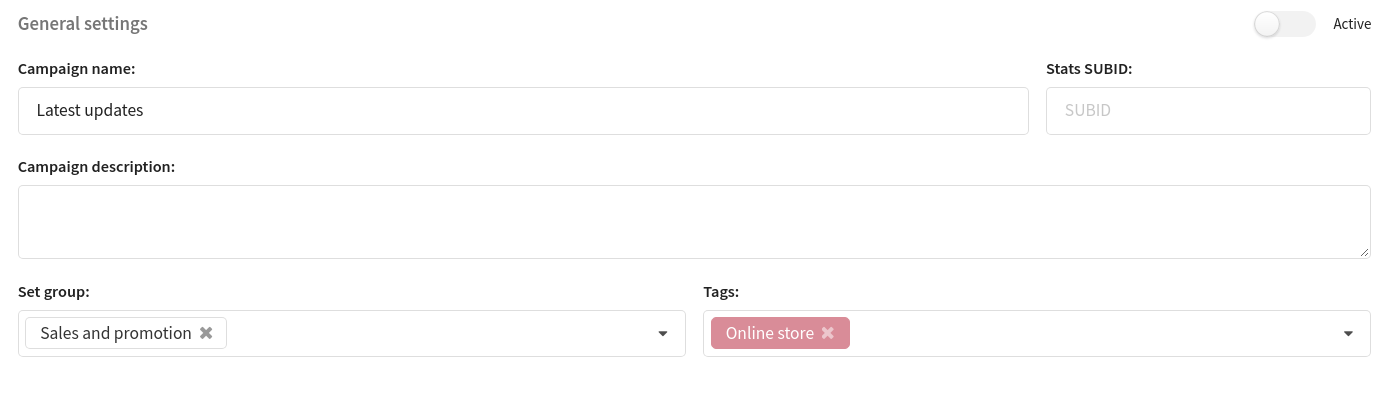The height and width of the screenshot is (394, 1388).
Task: Toggle the Active campaign switch
Action: (1285, 24)
